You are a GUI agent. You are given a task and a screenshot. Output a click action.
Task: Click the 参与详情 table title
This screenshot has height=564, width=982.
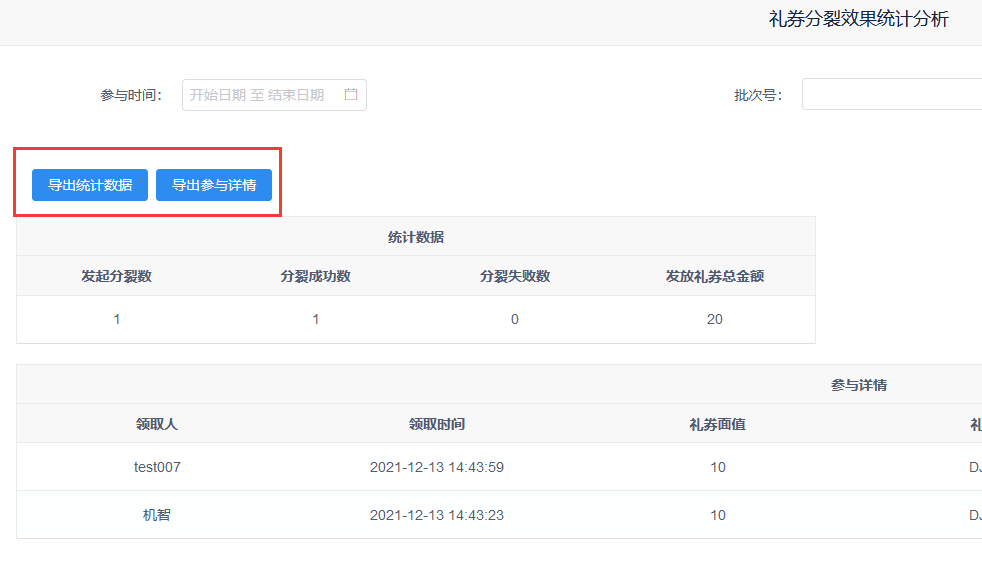point(859,385)
